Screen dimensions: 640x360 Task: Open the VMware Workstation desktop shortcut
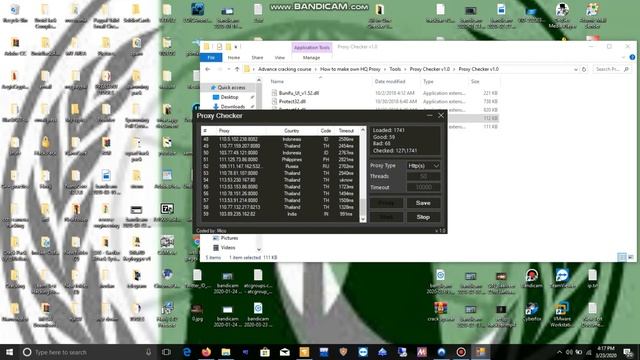coord(562,315)
